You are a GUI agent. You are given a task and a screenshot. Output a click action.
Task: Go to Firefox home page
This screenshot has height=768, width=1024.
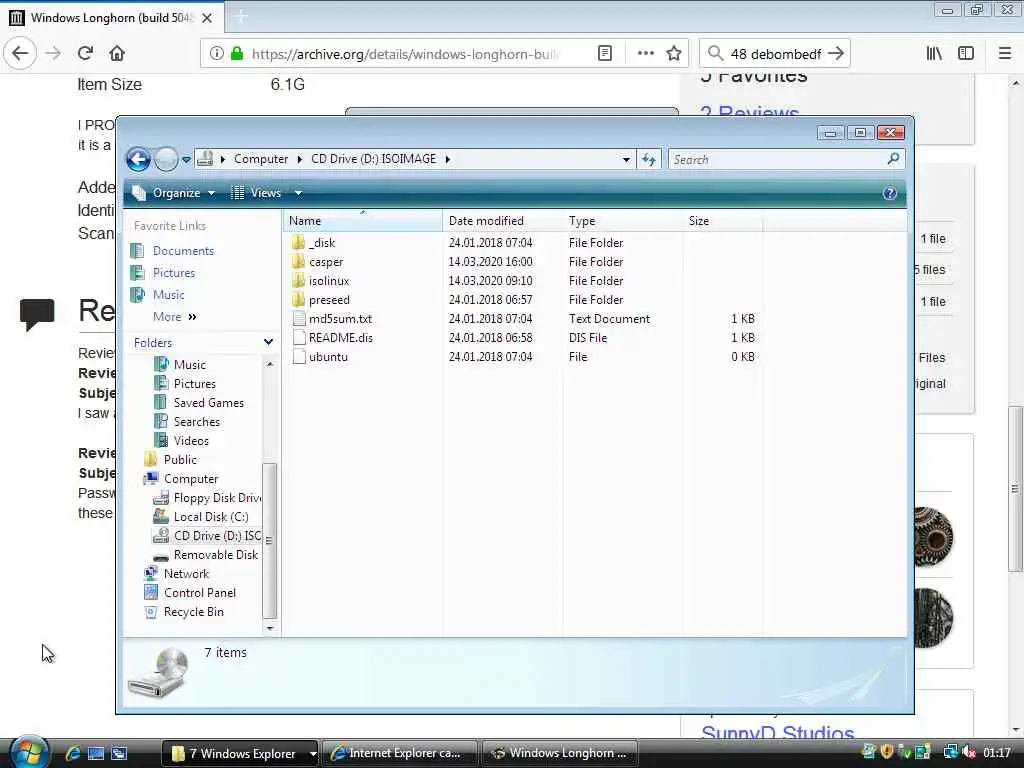click(117, 54)
